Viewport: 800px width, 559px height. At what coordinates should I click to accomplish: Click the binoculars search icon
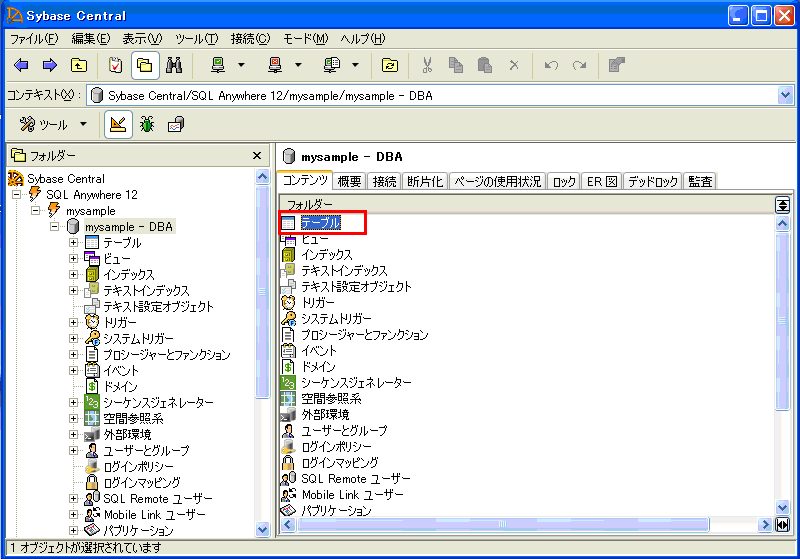173,66
